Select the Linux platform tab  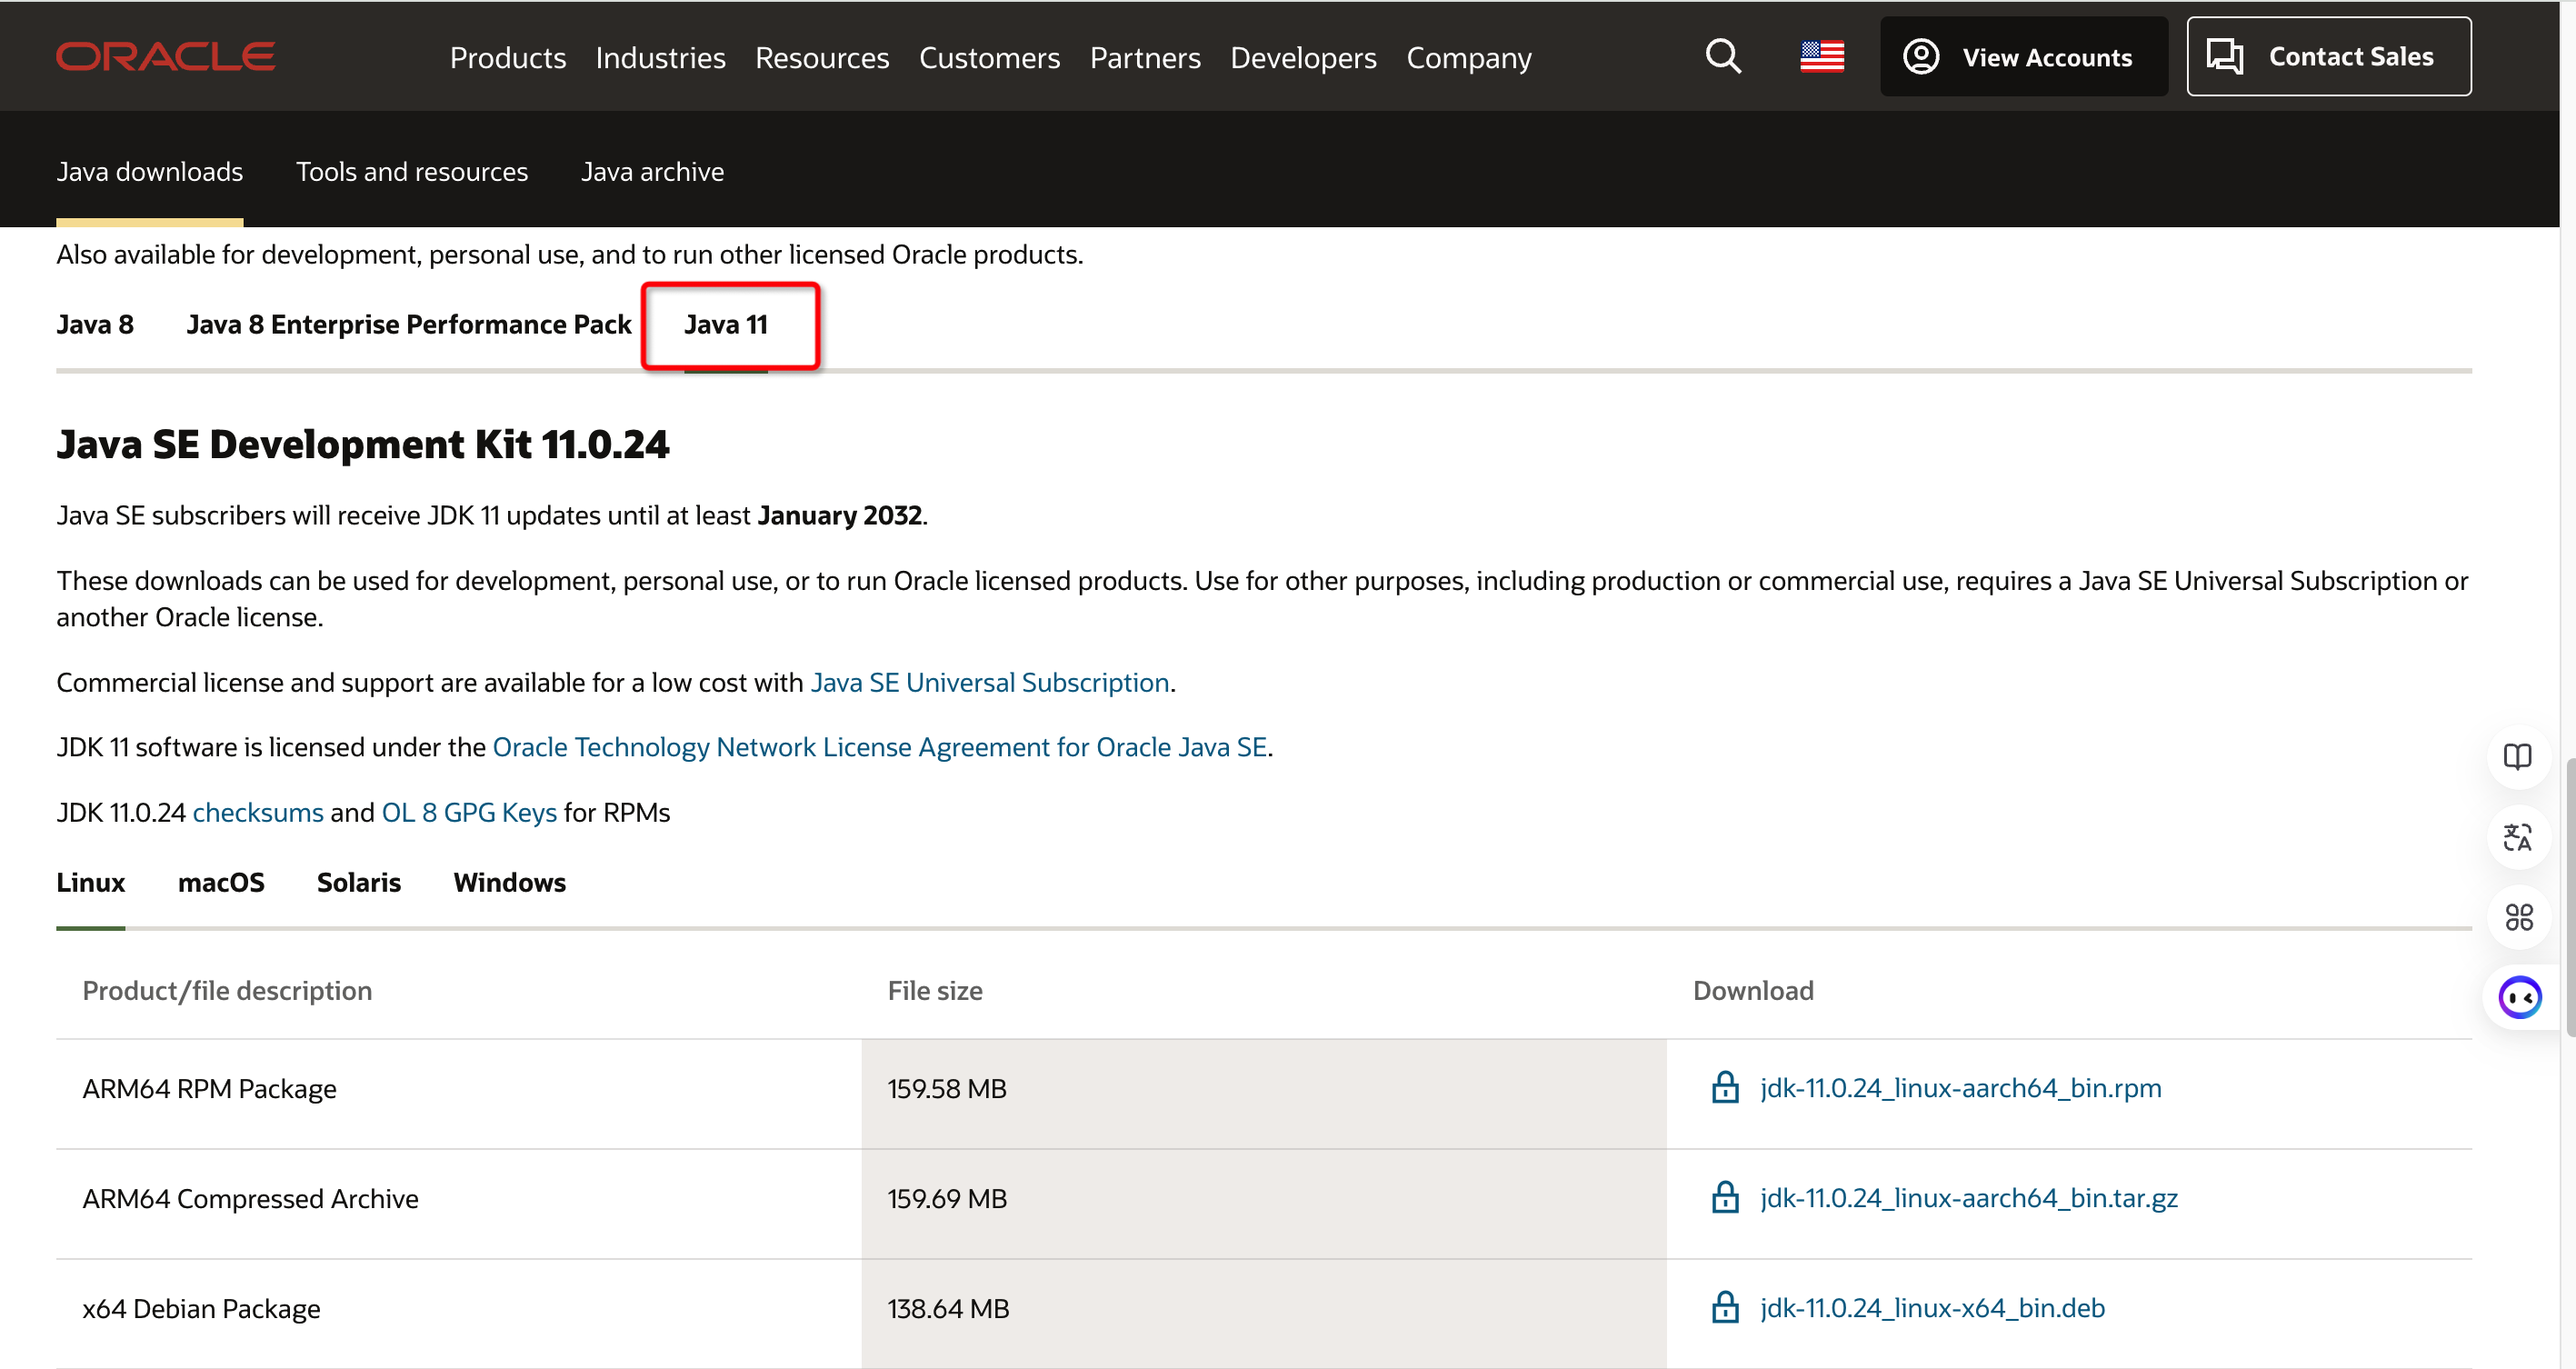pos(91,883)
